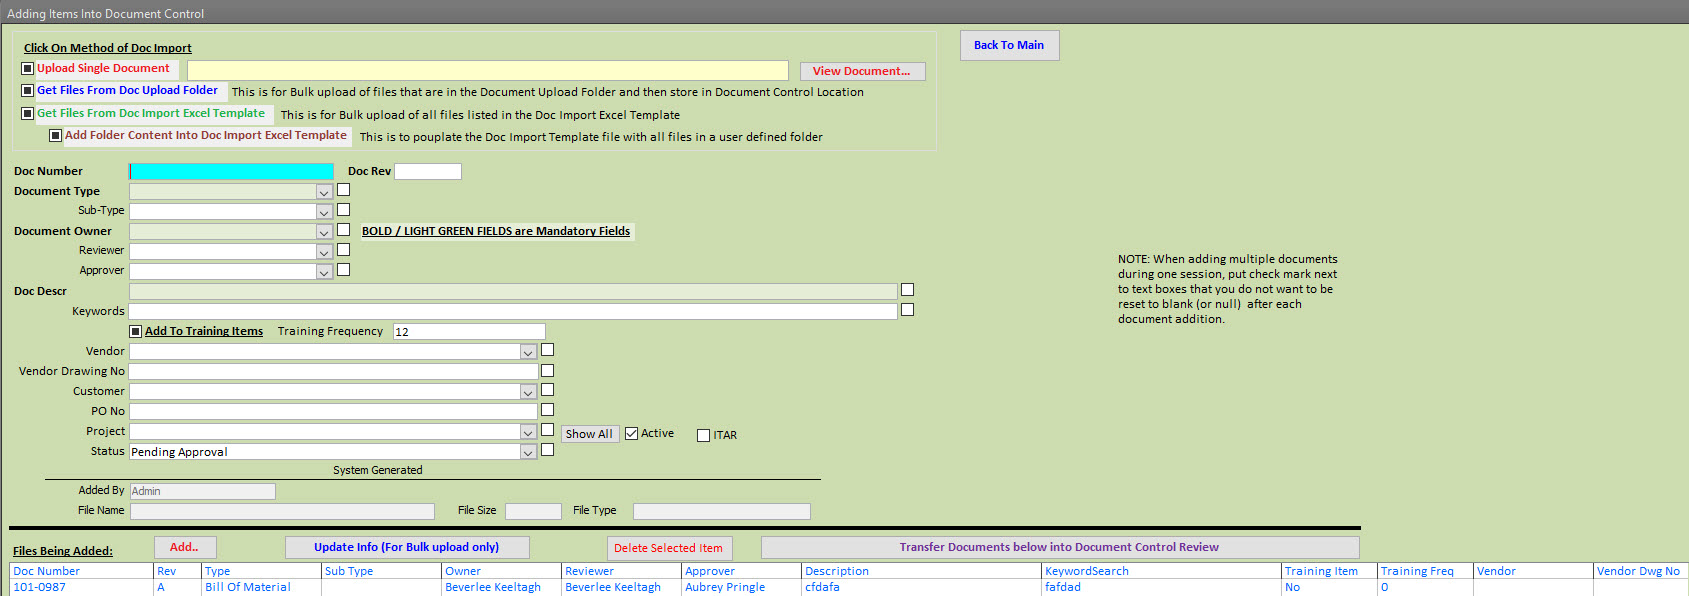Click into the Doc Descr field

(513, 292)
